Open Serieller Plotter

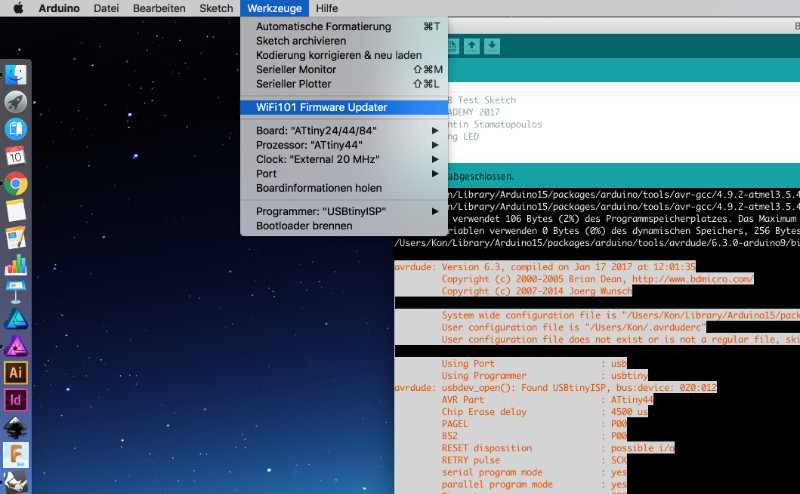344,84
